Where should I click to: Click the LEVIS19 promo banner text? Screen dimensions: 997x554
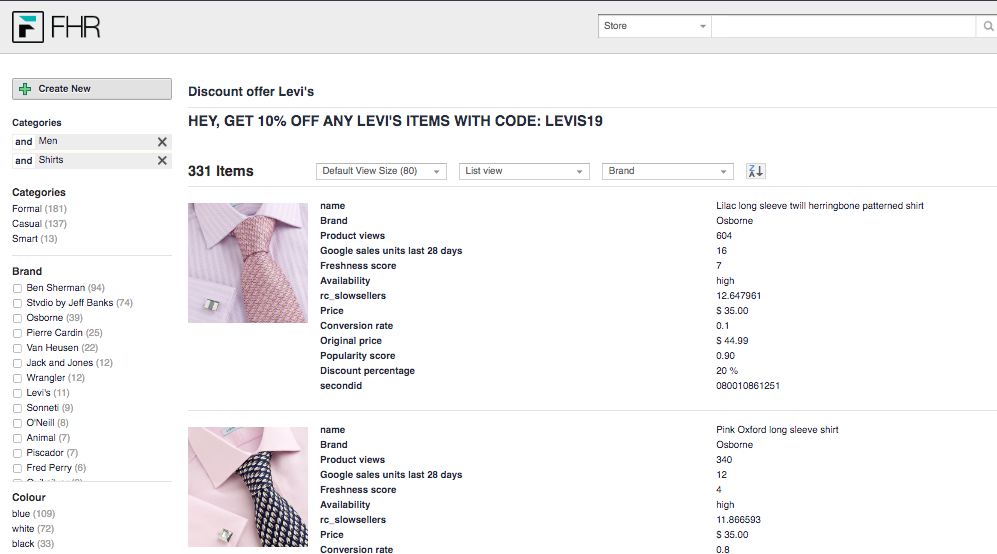click(395, 121)
